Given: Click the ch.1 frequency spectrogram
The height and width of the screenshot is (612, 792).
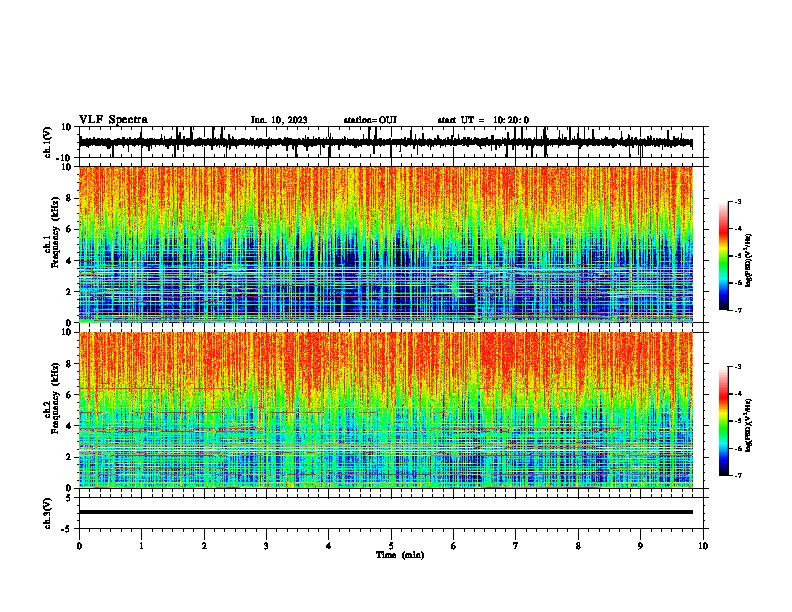Looking at the screenshot, I should point(386,244).
